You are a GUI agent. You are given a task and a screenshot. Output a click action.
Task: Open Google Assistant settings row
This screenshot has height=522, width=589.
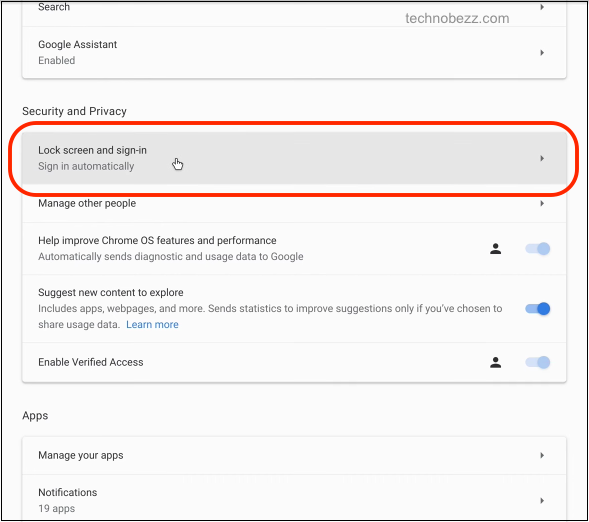click(x=294, y=53)
